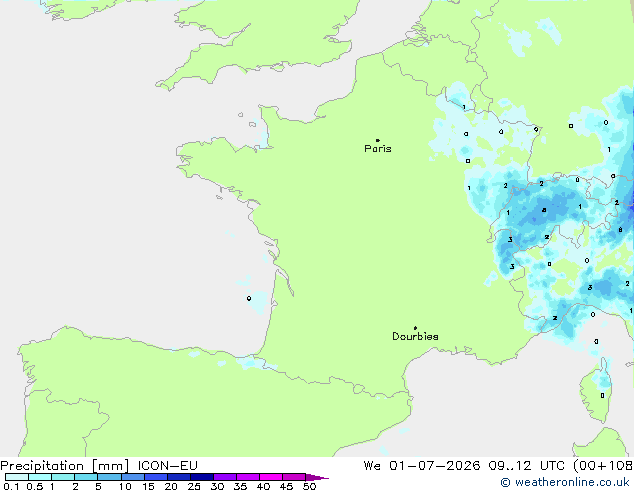The height and width of the screenshot is (490, 634).
Task: Click the 'Precipitation [mm]' title text
Action: point(65,466)
